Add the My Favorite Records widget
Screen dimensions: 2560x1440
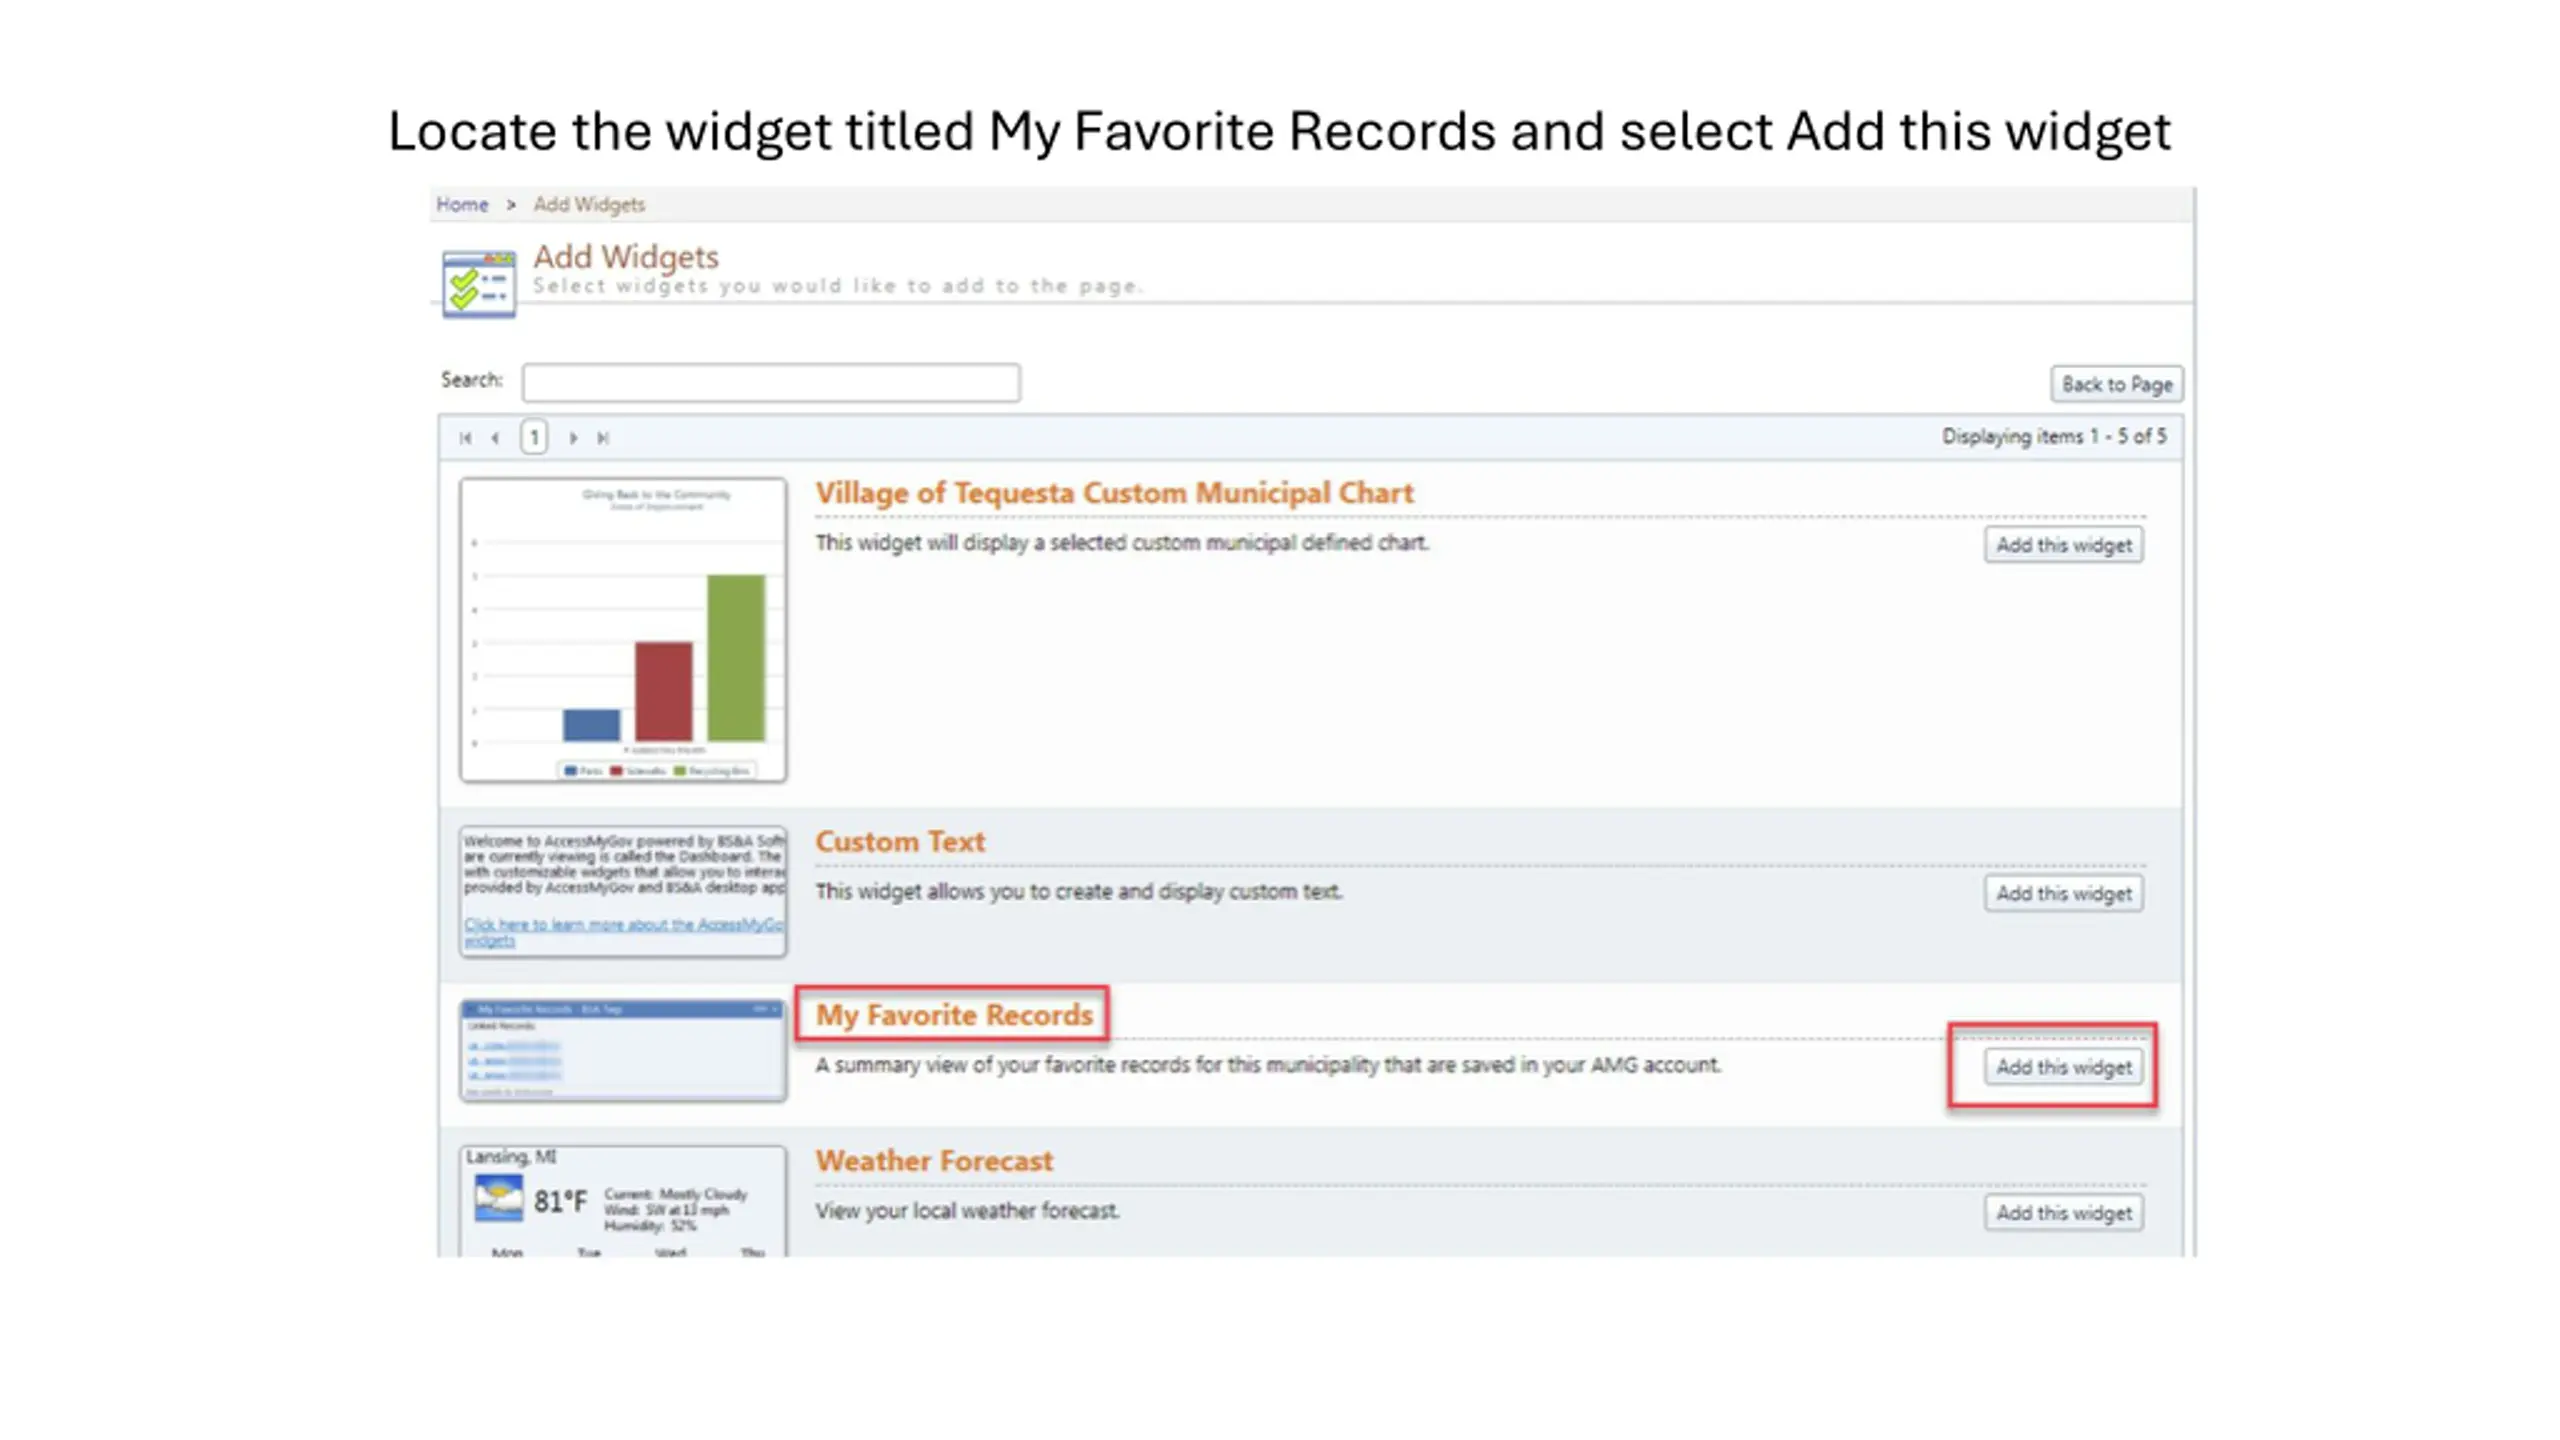pos(2064,1067)
